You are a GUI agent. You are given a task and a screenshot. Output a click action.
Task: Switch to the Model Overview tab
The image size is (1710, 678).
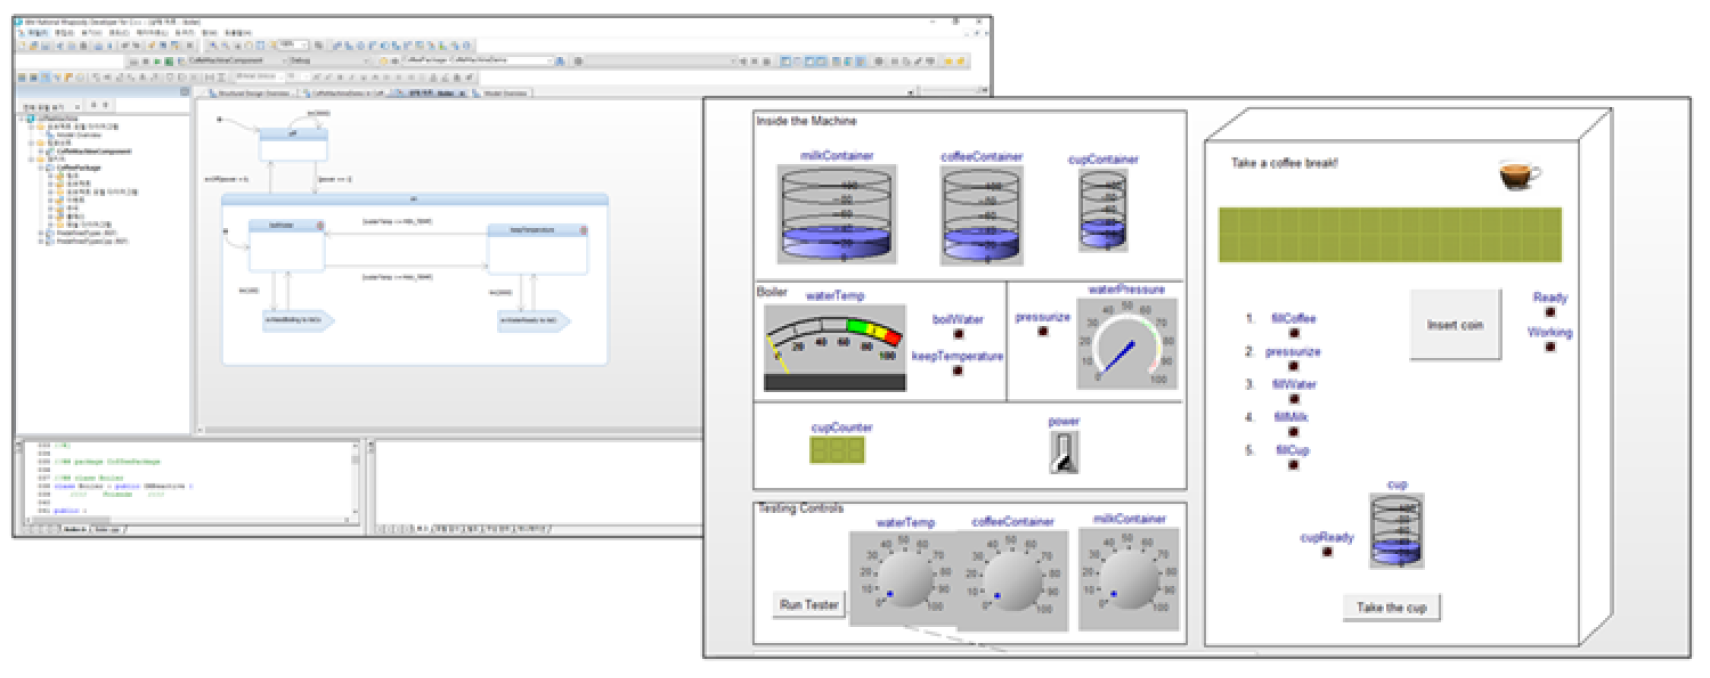505,93
